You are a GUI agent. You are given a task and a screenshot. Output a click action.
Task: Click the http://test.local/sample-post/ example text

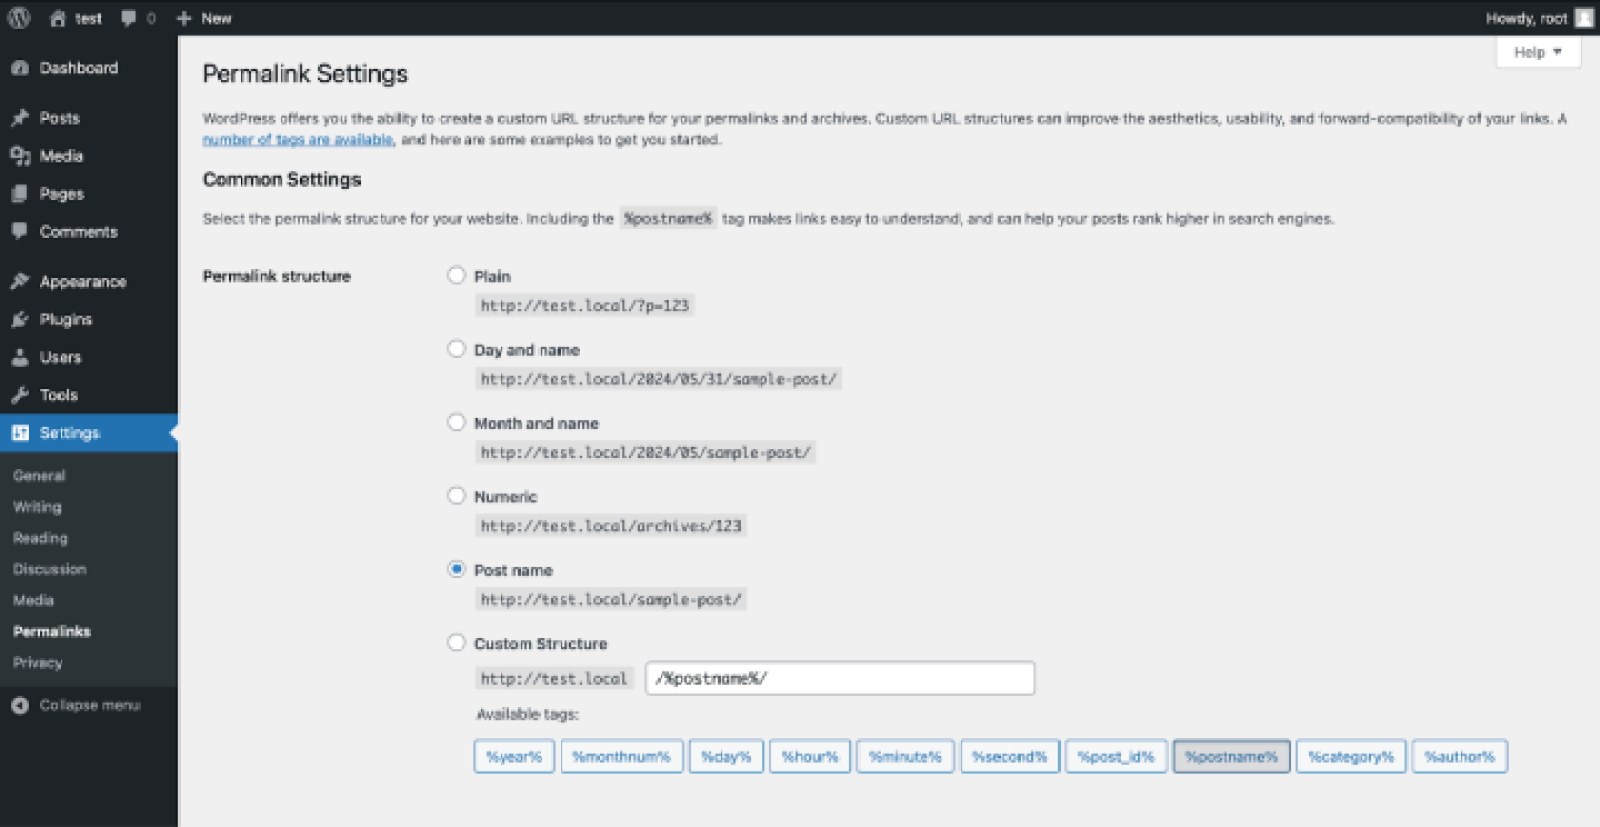pyautogui.click(x=611, y=600)
